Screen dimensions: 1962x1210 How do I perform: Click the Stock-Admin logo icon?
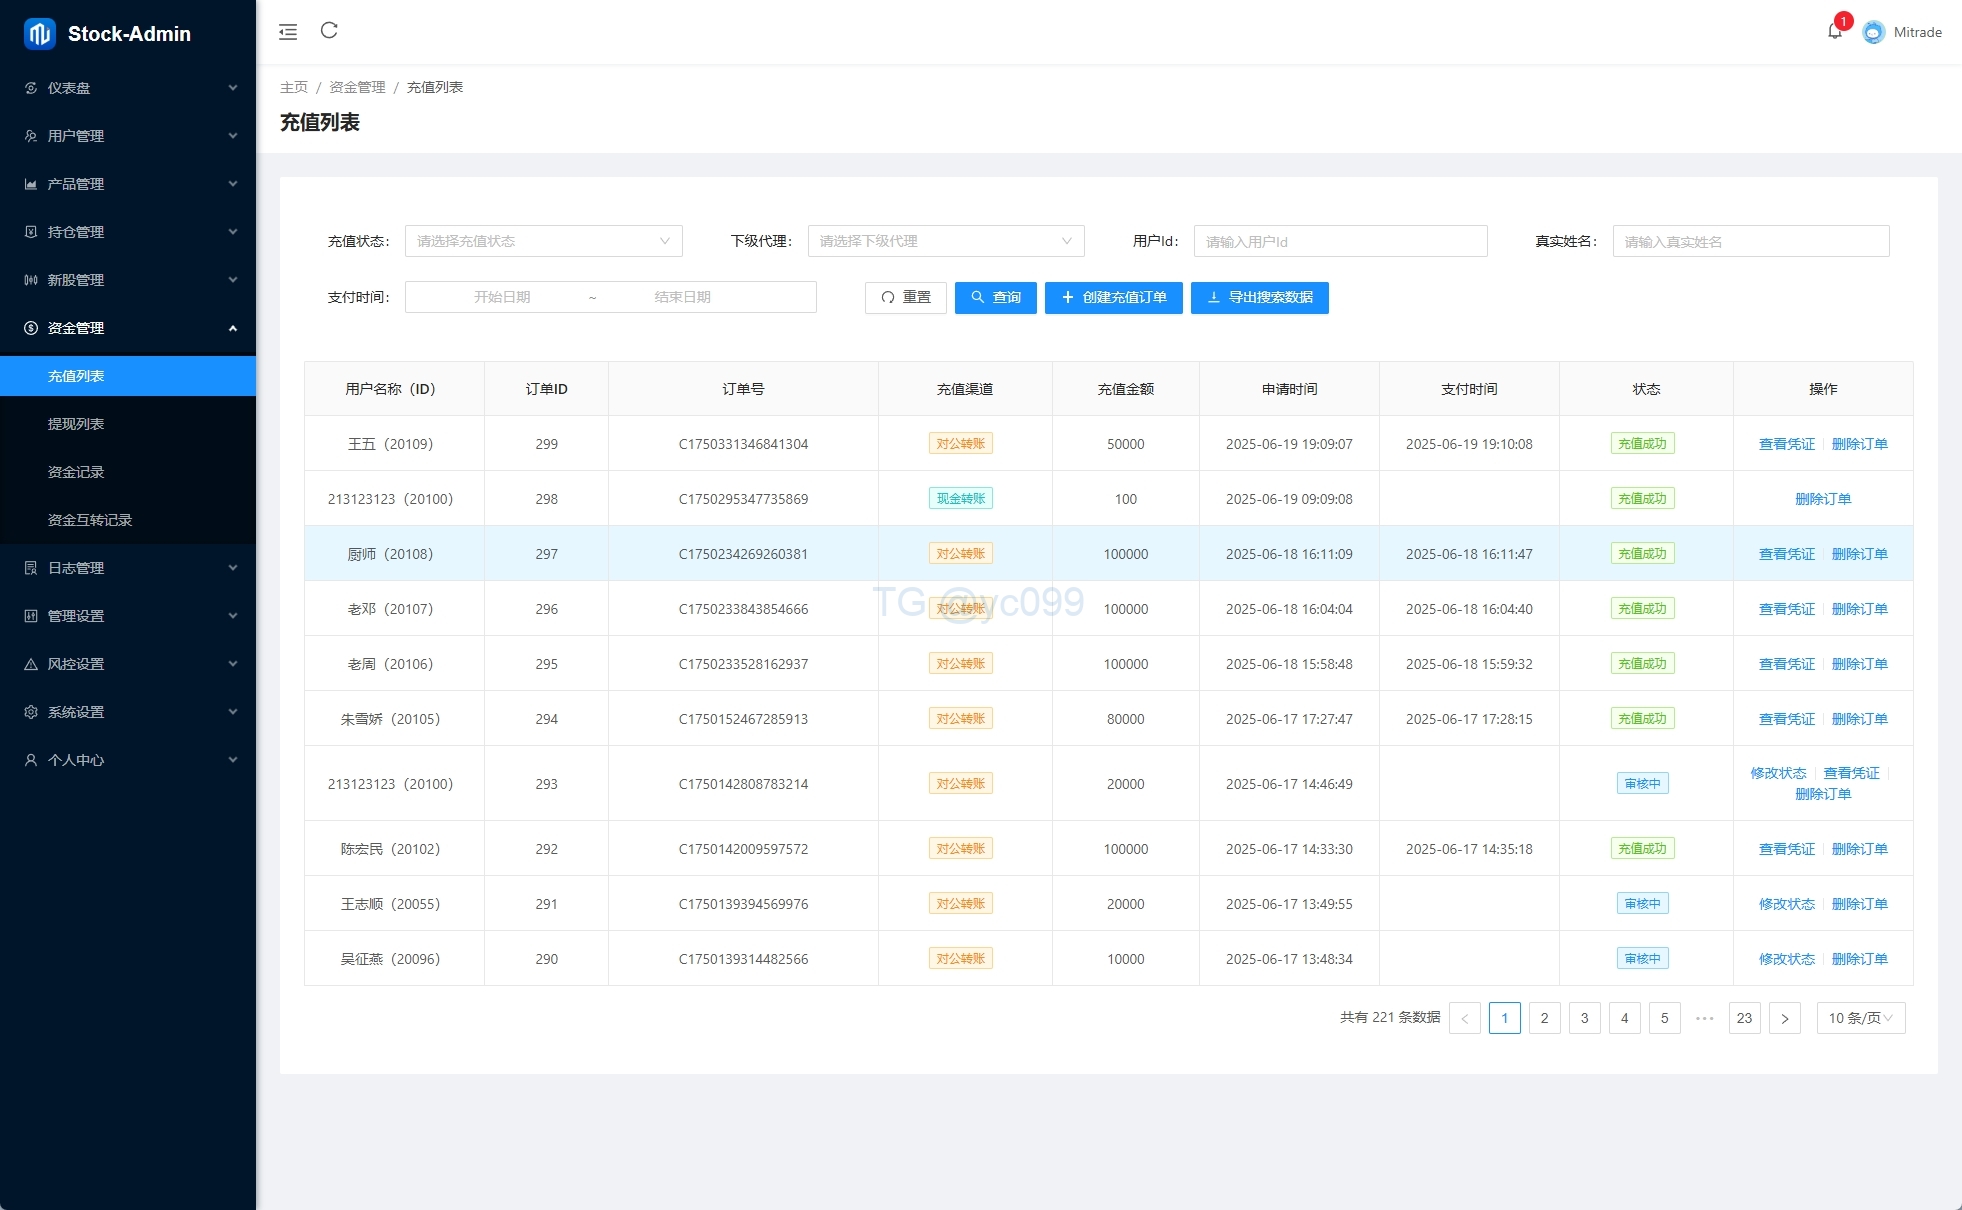[39, 34]
